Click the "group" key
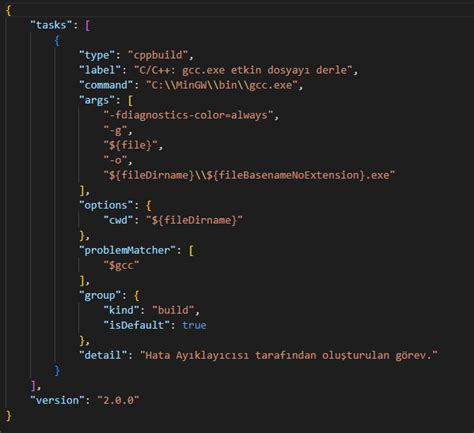 pyautogui.click(x=100, y=295)
